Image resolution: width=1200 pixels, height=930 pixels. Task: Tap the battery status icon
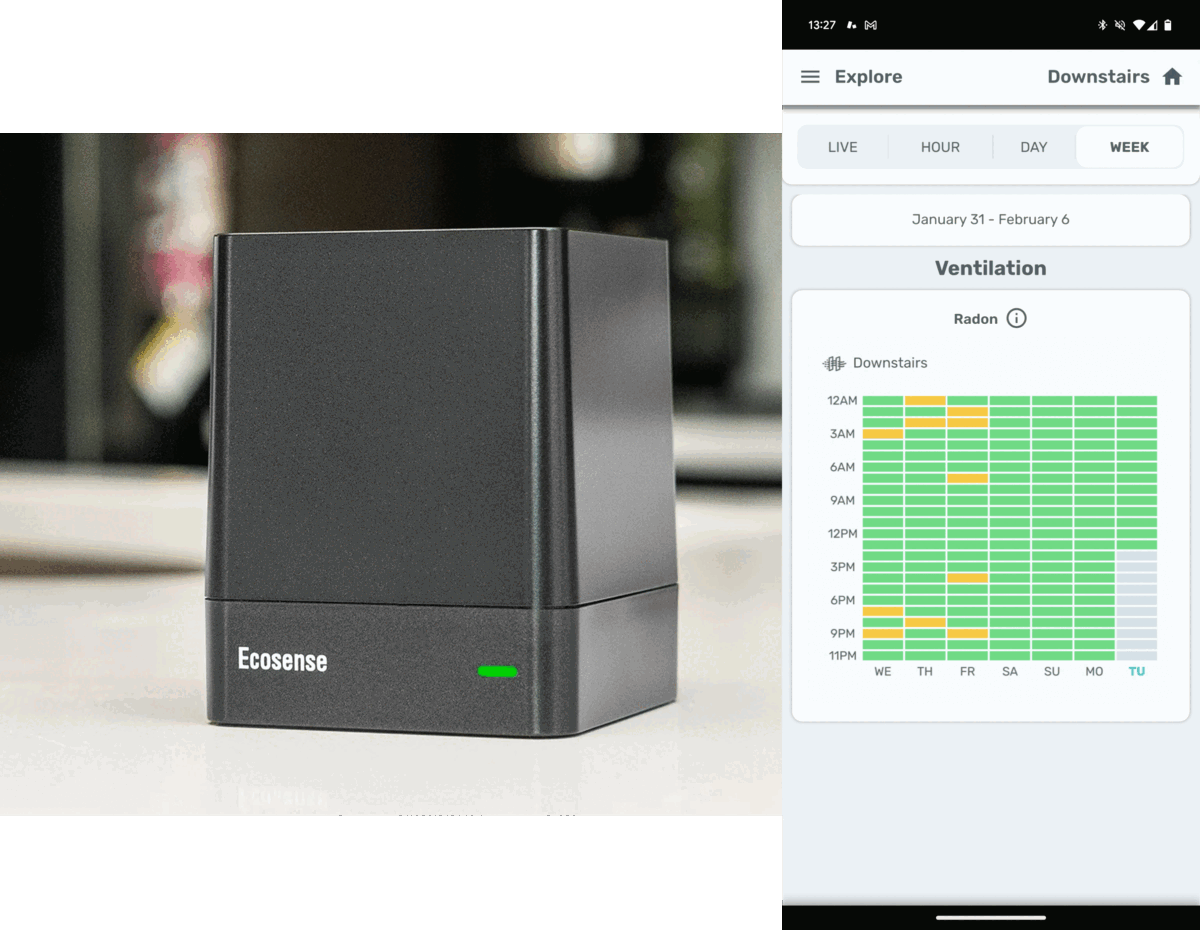(x=1167, y=25)
